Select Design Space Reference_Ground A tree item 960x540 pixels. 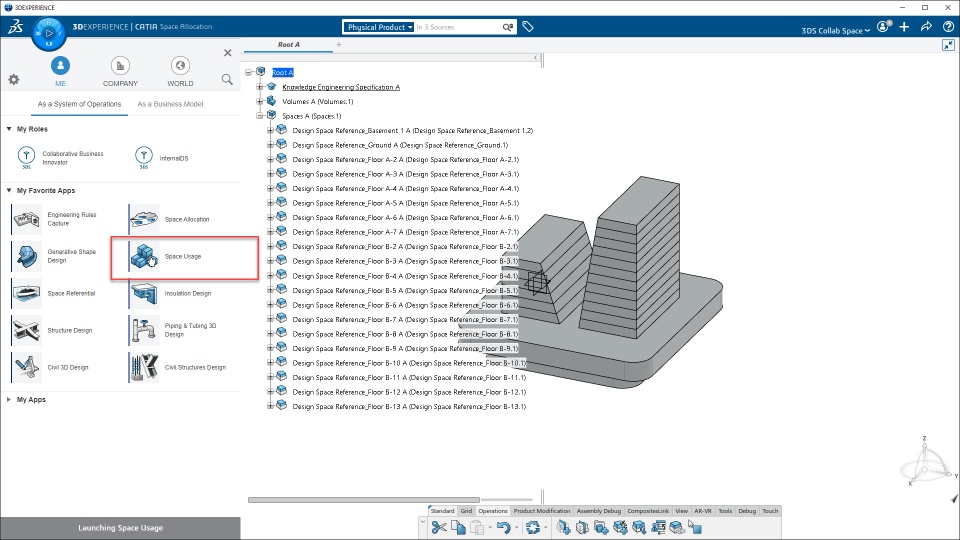[x=400, y=145]
